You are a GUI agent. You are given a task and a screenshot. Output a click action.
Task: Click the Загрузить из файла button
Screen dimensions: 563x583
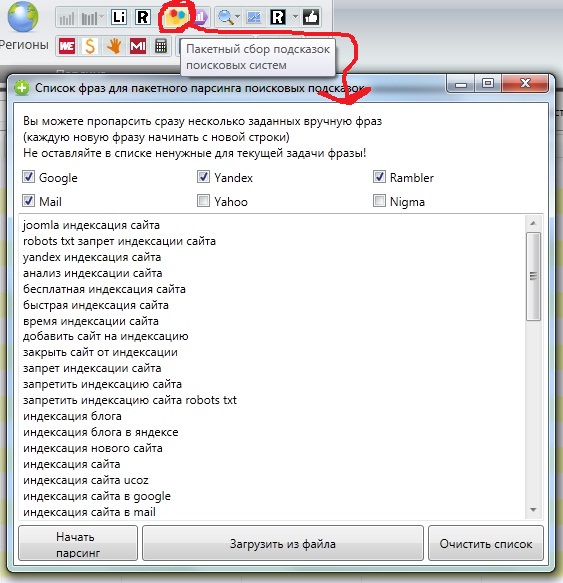[x=283, y=543]
